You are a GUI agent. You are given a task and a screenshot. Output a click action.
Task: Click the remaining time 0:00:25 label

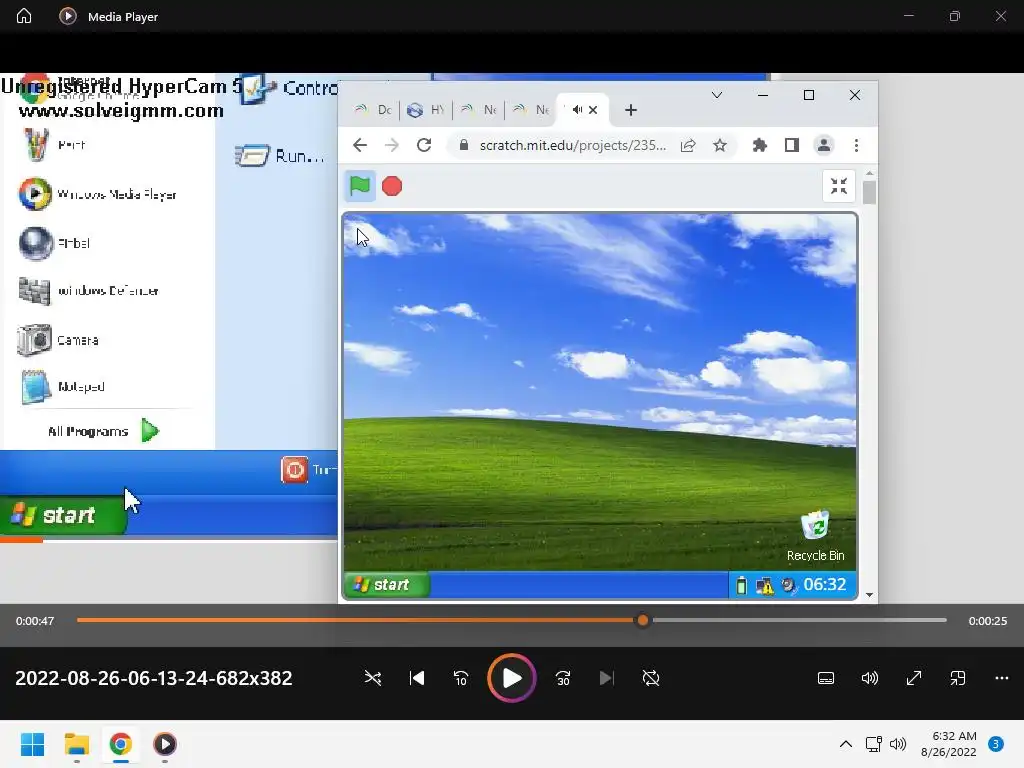pyautogui.click(x=987, y=620)
